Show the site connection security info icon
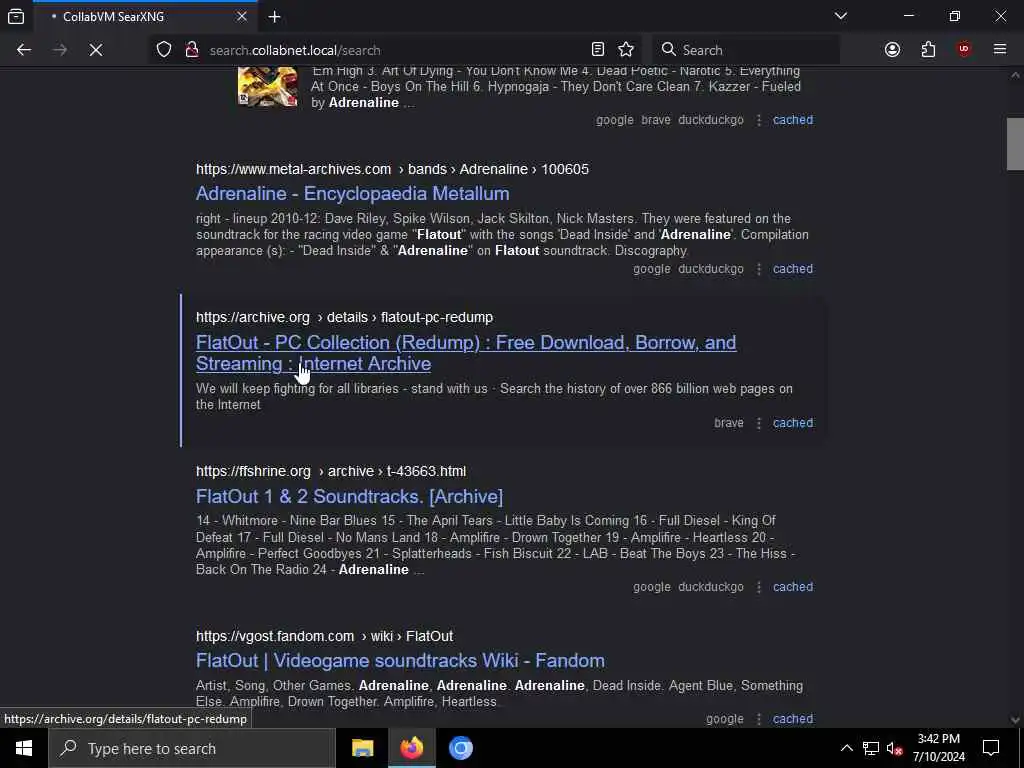1024x768 pixels. (192, 50)
